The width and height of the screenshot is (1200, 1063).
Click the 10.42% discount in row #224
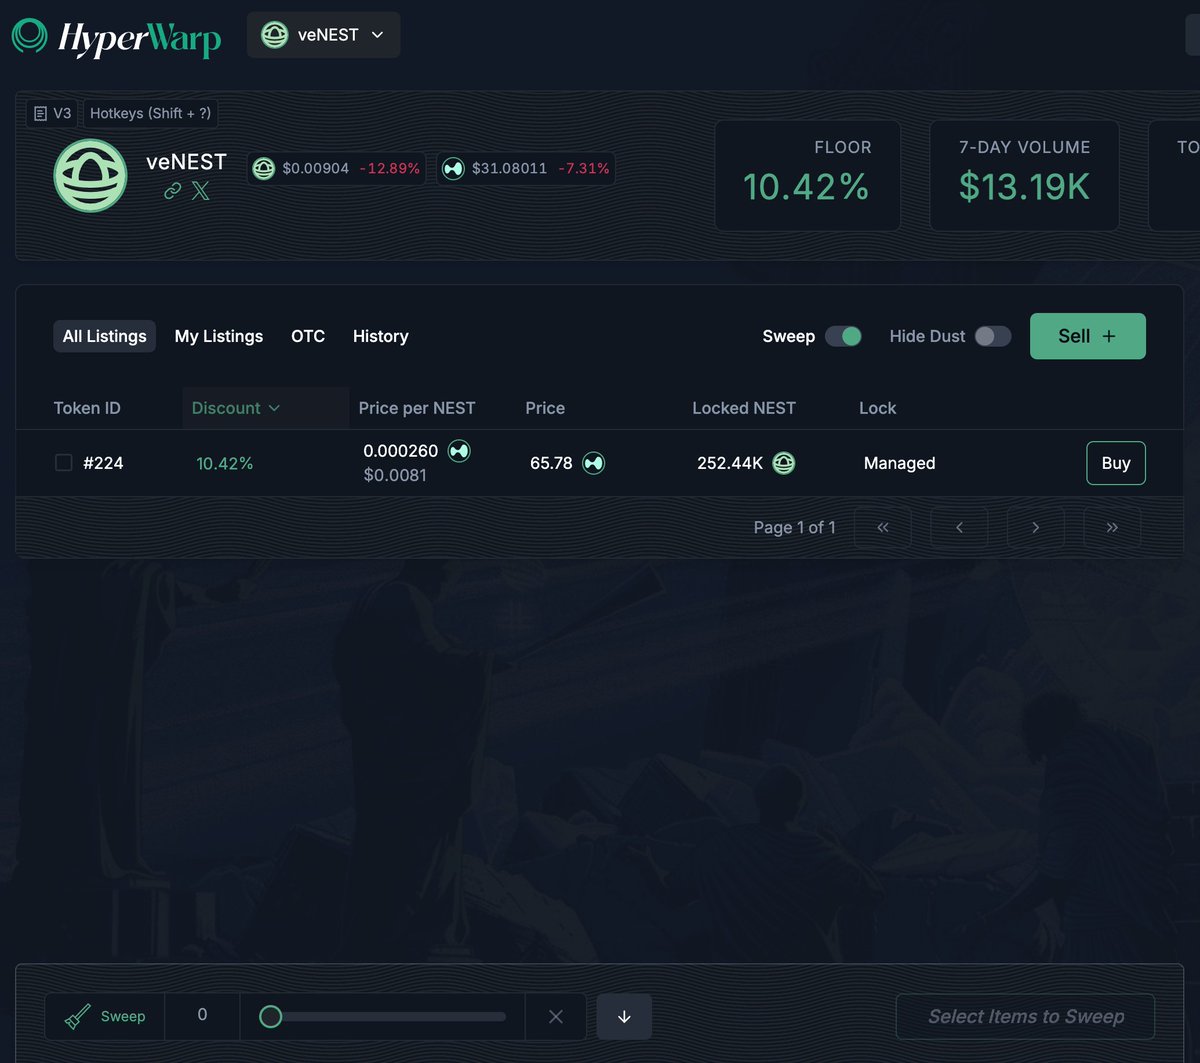tap(225, 463)
